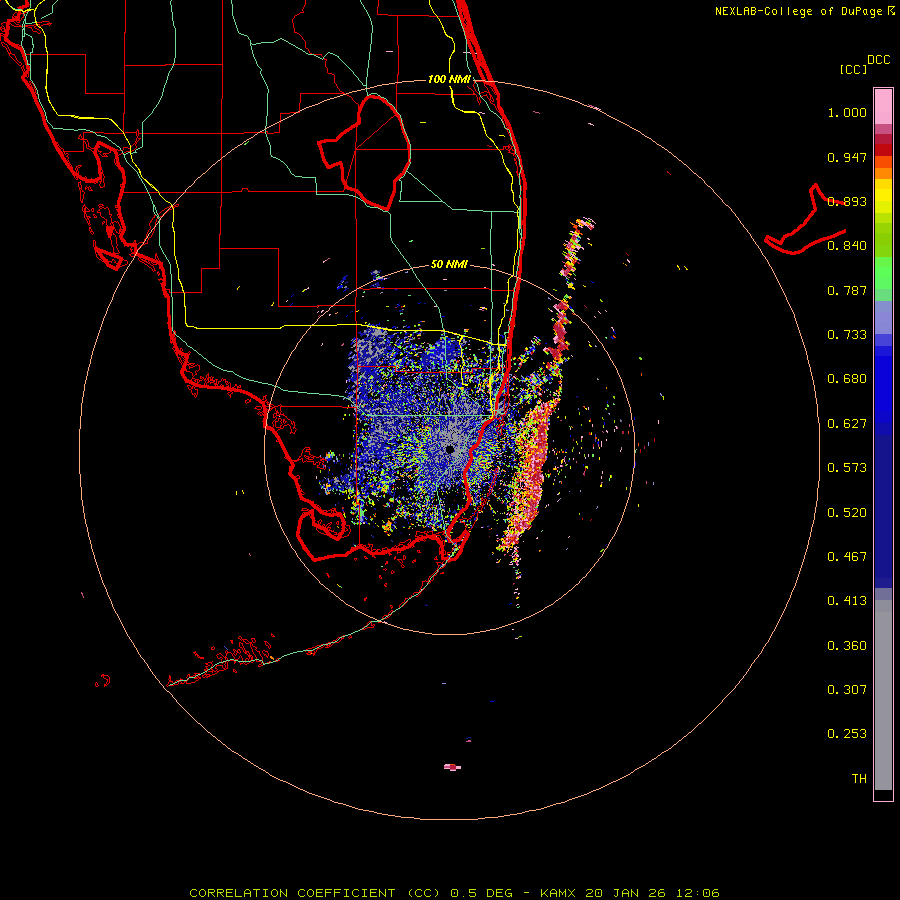Viewport: 900px width, 900px height.
Task: Click the red island outline at far right
Action: click(805, 219)
